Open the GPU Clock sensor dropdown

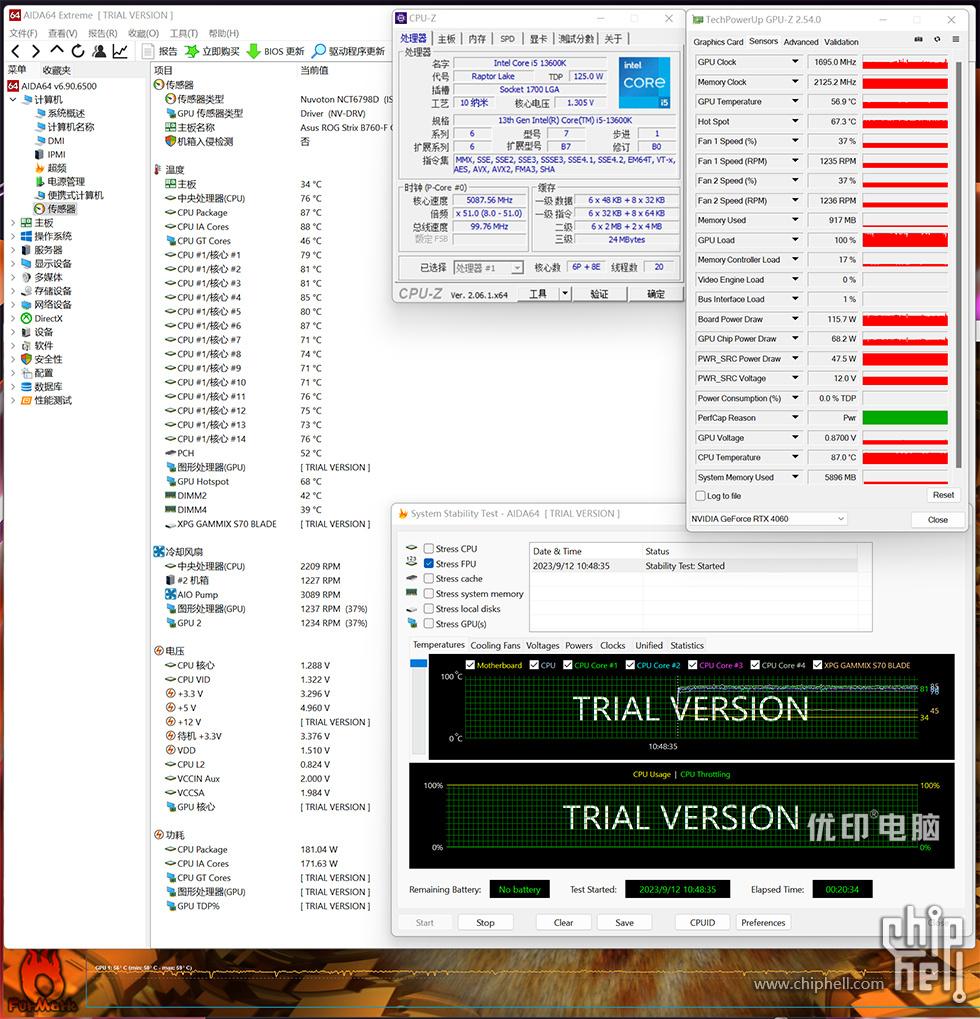pyautogui.click(x=795, y=62)
